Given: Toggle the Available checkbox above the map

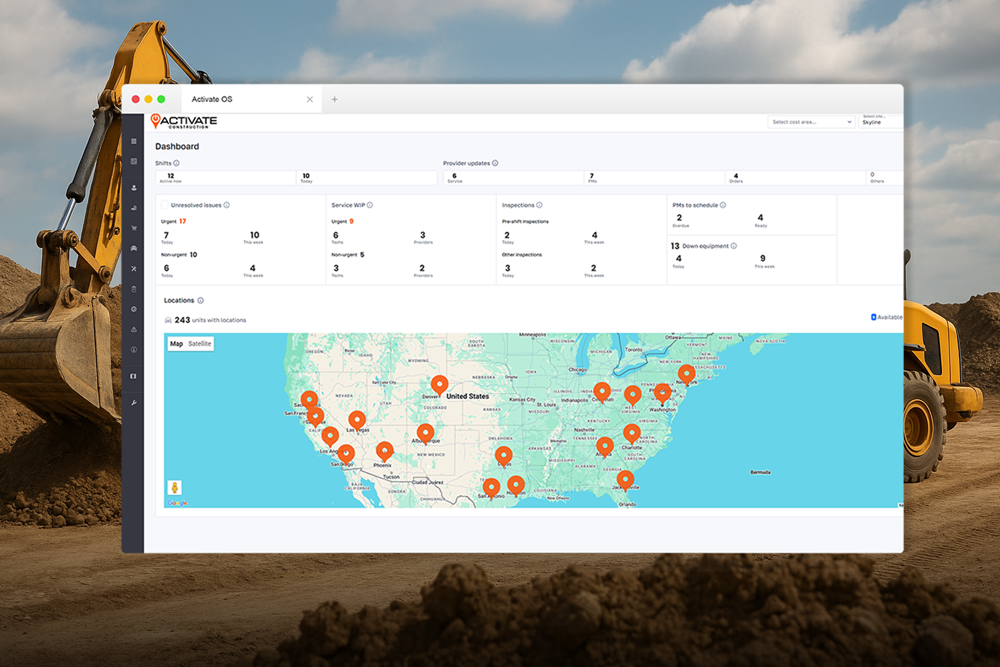Looking at the screenshot, I should (874, 317).
